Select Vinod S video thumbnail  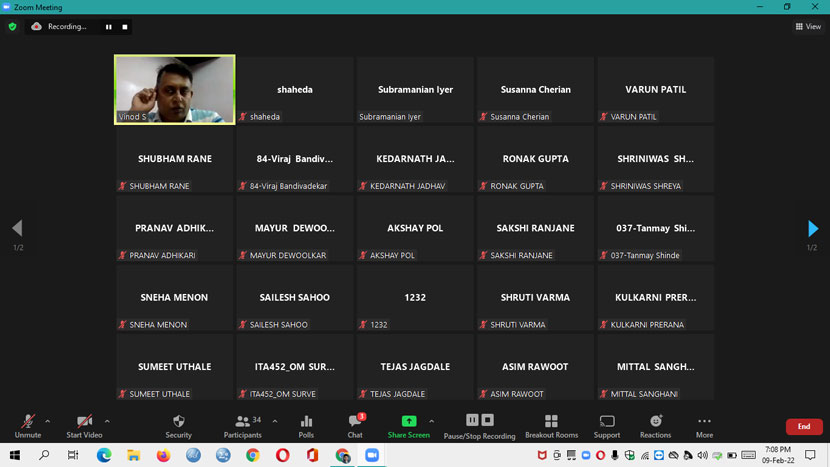(x=175, y=89)
